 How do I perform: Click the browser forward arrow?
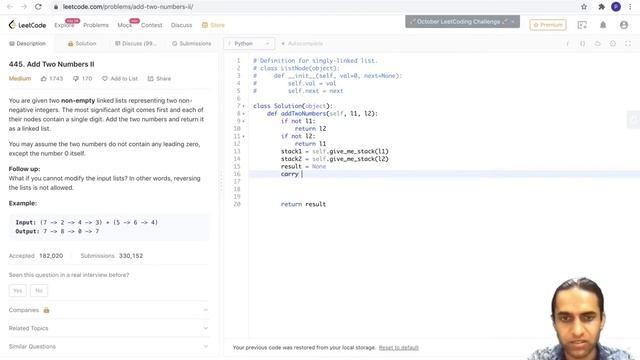(x=24, y=7)
